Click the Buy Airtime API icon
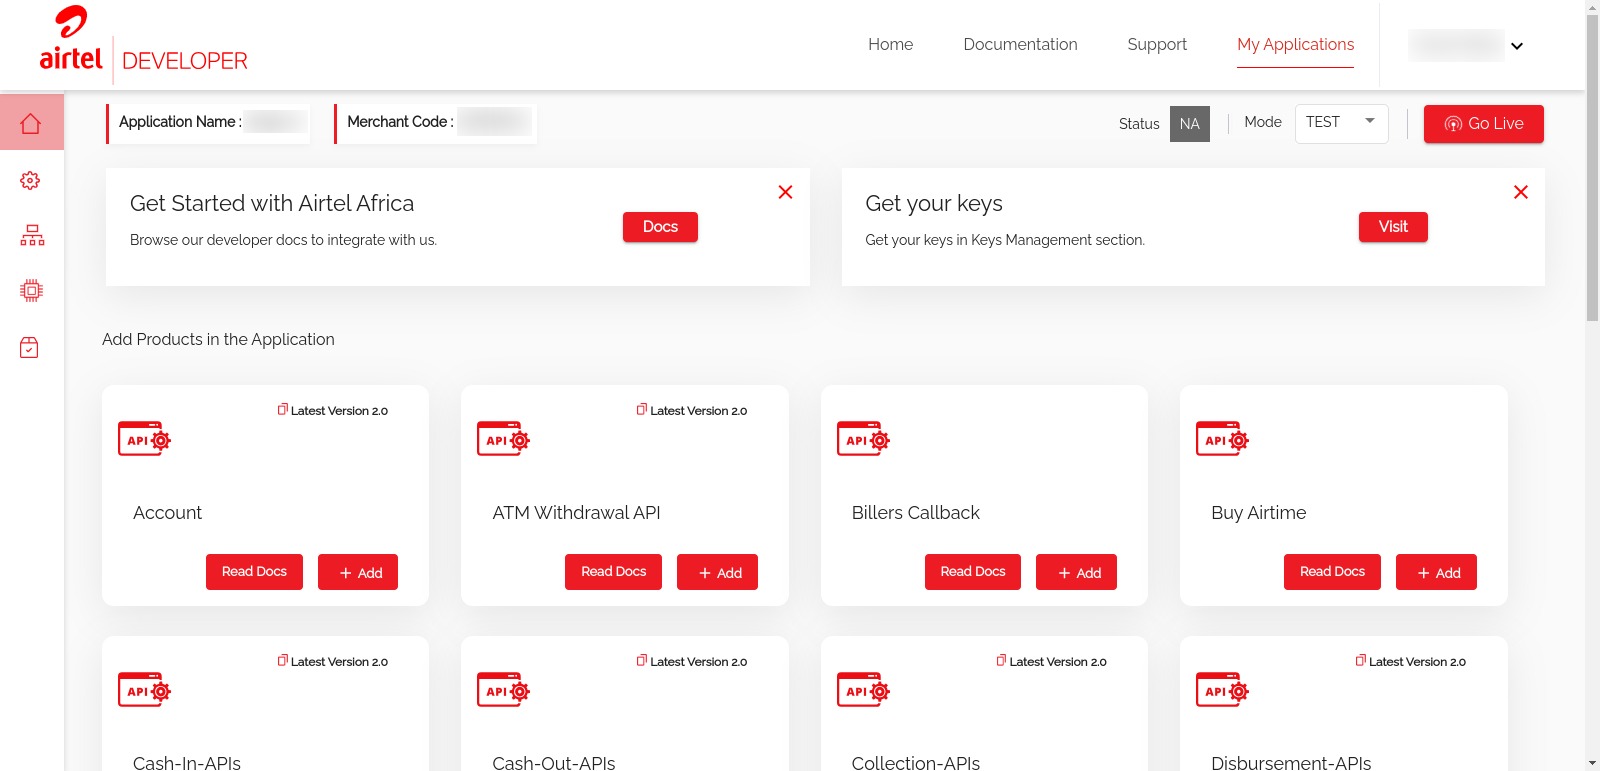1600x771 pixels. (x=1222, y=440)
